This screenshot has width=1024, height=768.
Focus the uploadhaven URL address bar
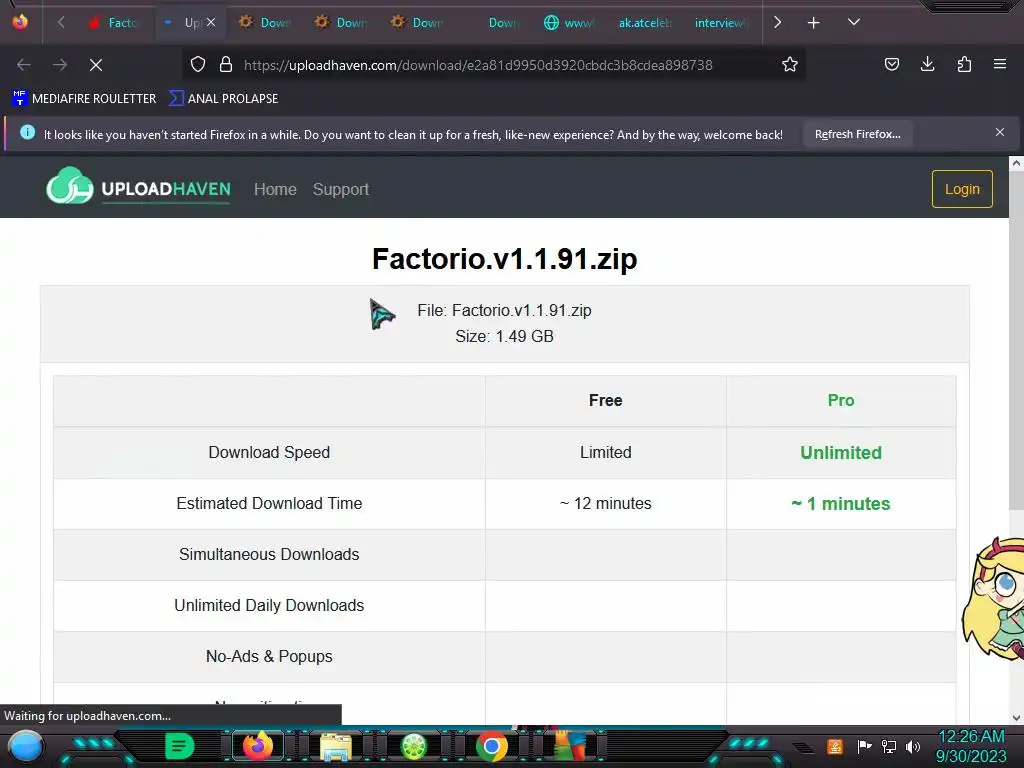coord(478,65)
